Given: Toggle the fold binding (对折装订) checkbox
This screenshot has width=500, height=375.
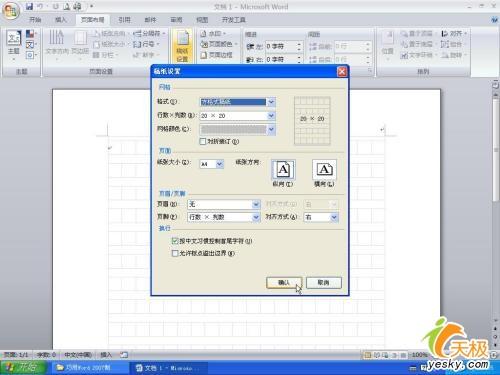Looking at the screenshot, I should point(203,141).
